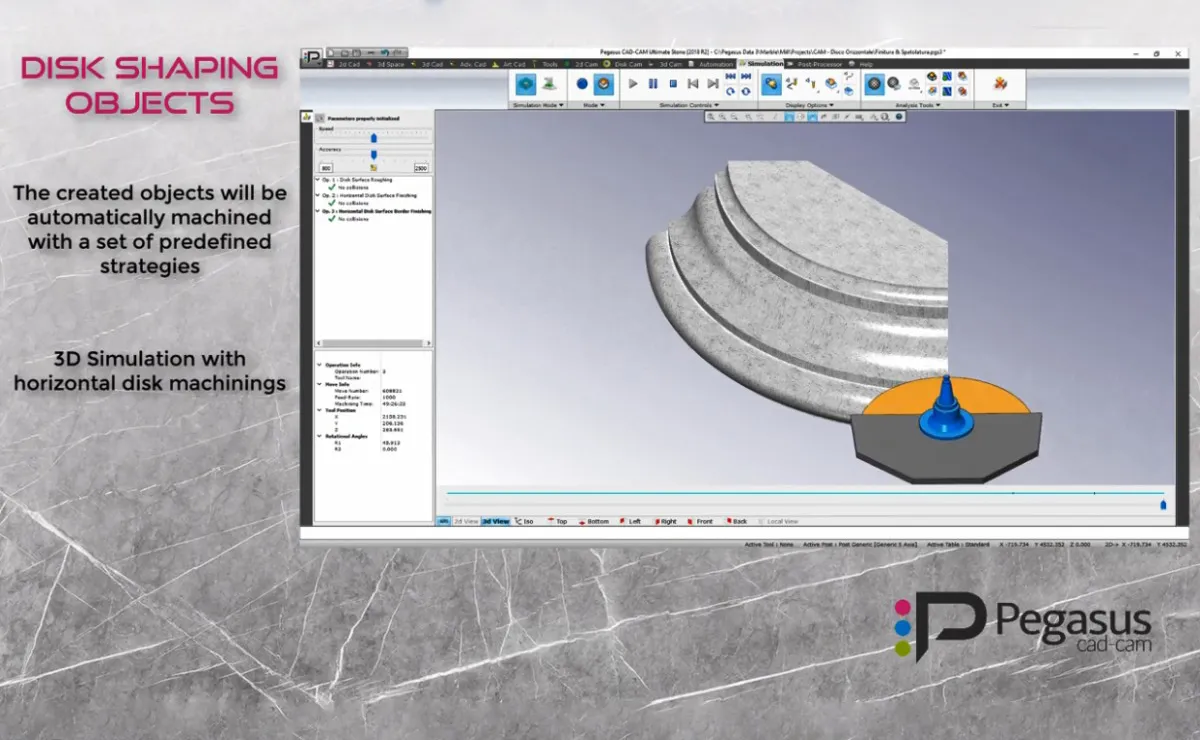Click the first Display Options icon
The height and width of the screenshot is (740, 1200).
[771, 84]
